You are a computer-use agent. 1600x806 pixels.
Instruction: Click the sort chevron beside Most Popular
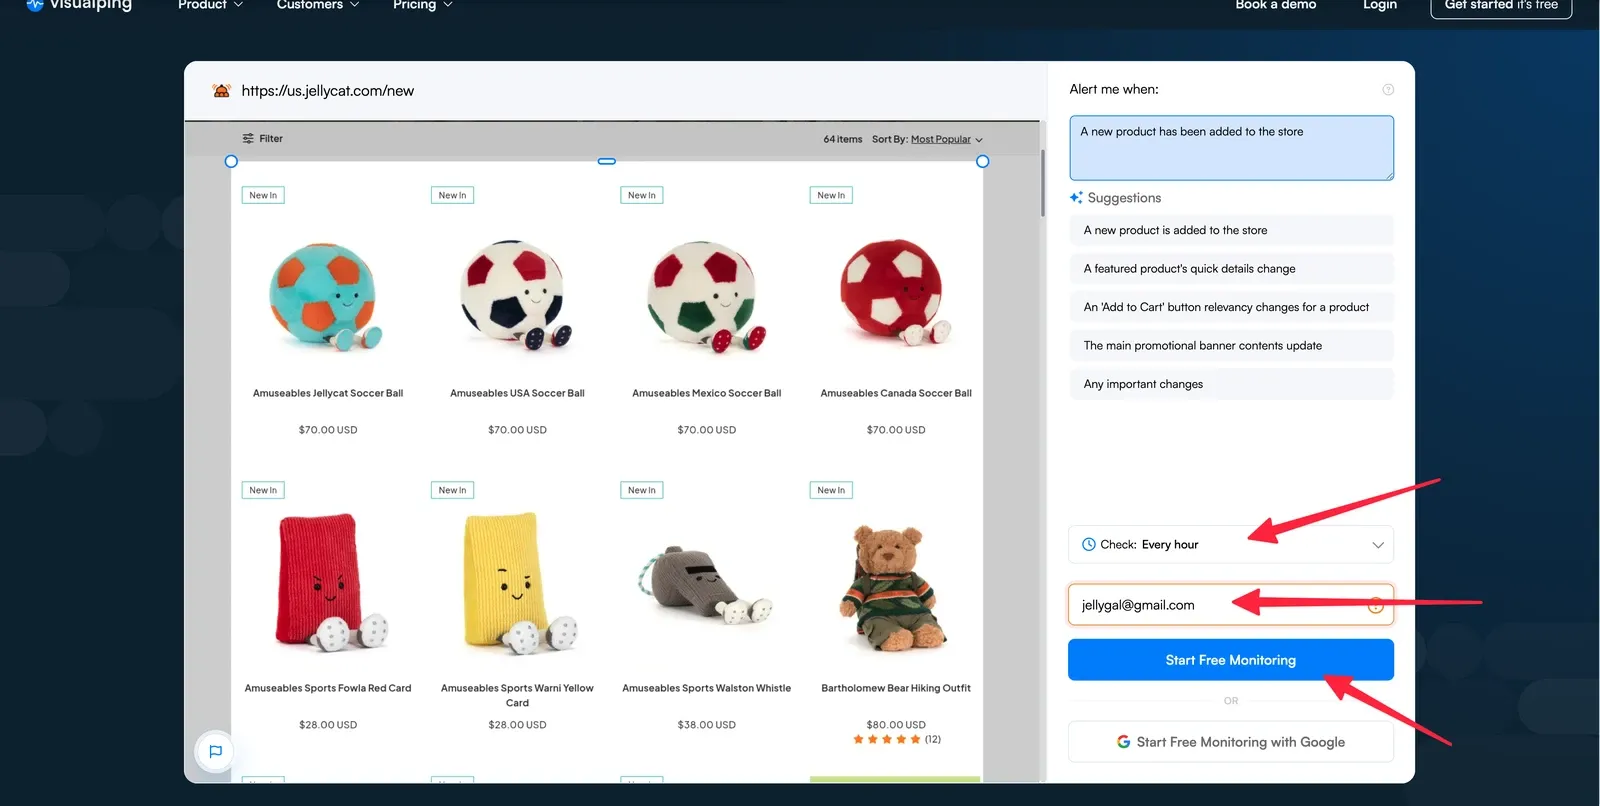point(979,140)
